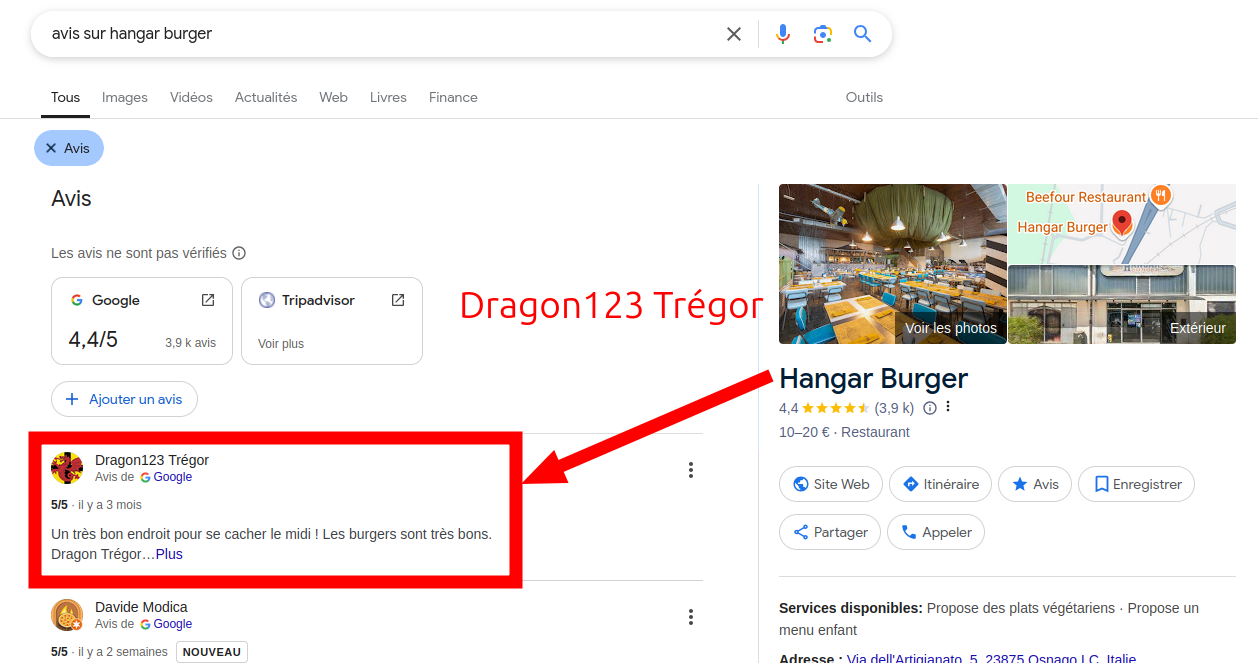Open info icon beside Hangar Burger rating
Viewport: 1258px width, 663px height.
click(930, 408)
